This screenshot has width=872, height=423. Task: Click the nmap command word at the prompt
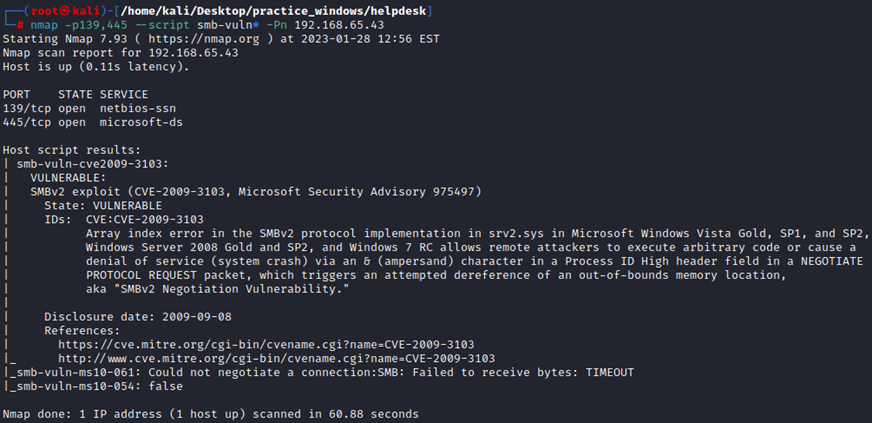coord(44,25)
